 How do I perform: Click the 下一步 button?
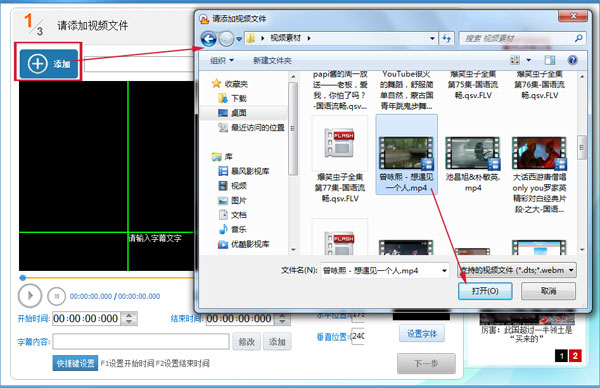point(426,363)
